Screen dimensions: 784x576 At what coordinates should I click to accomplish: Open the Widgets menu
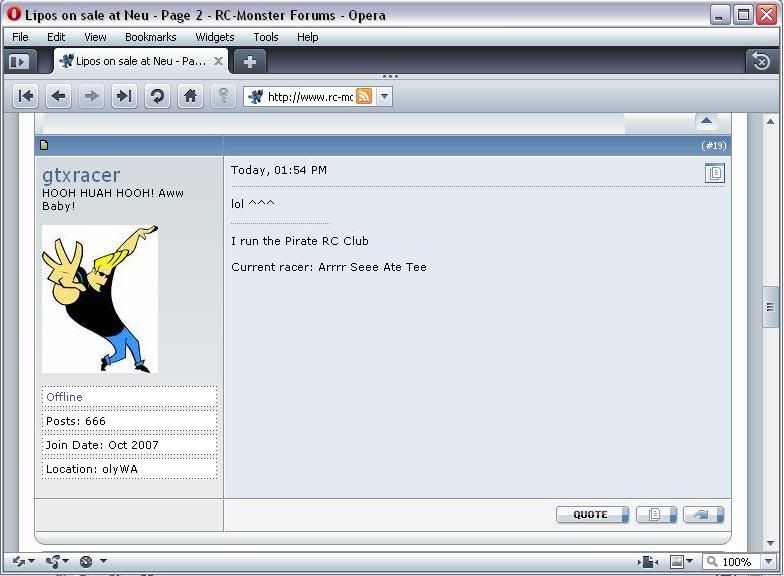(x=214, y=37)
